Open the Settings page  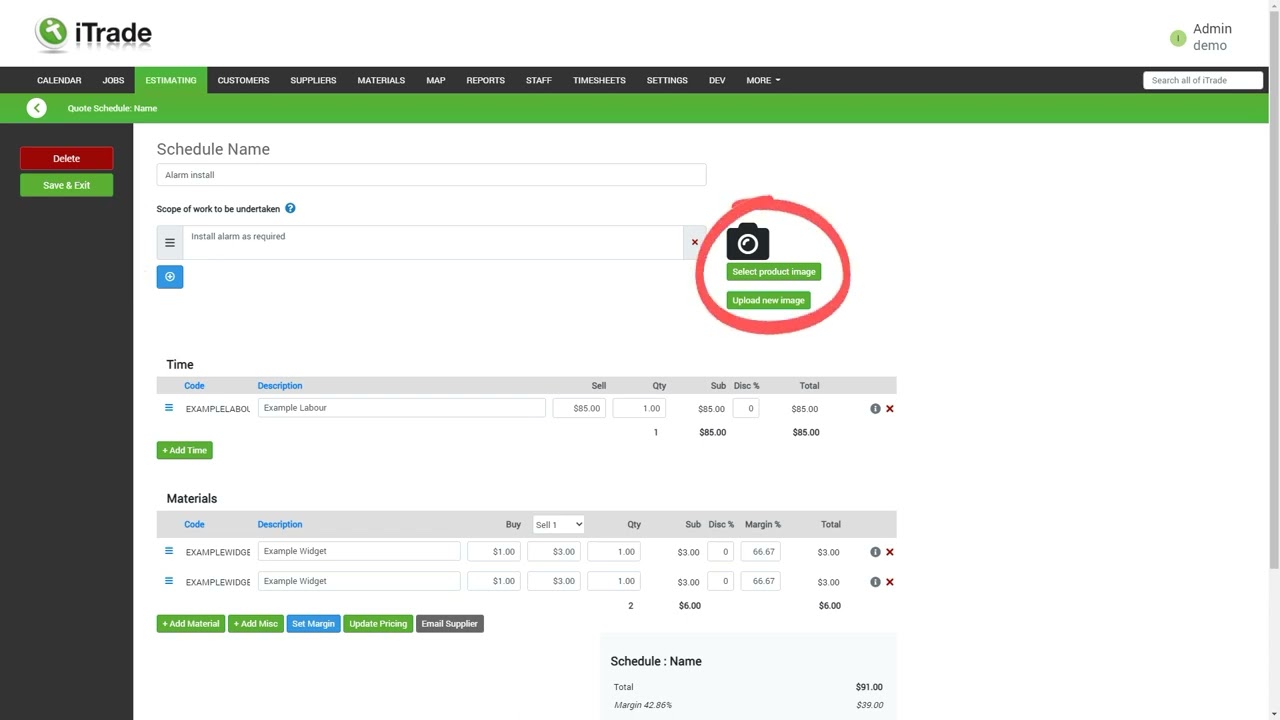coord(667,80)
